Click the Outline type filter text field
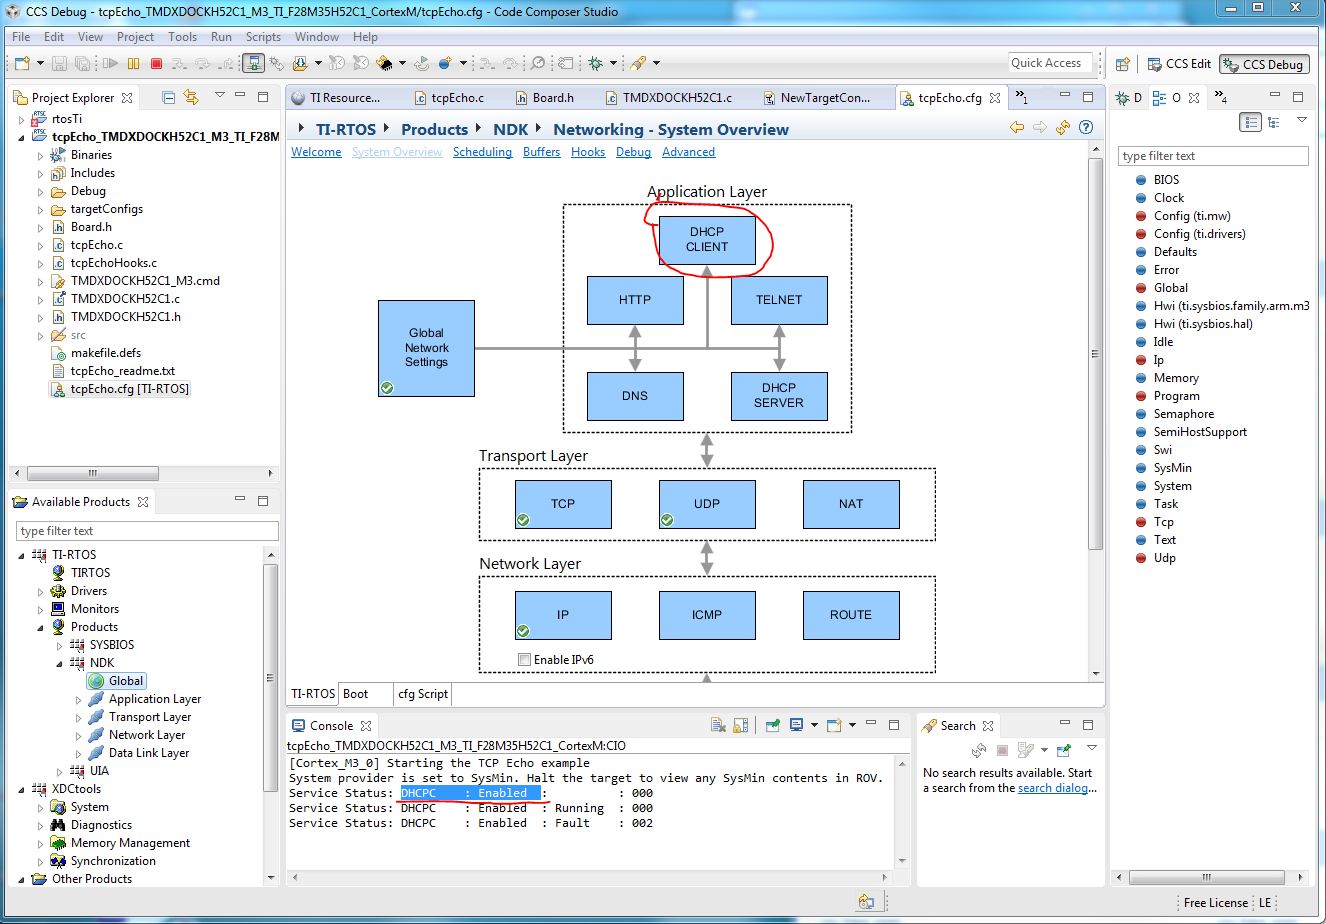The width and height of the screenshot is (1326, 924). pyautogui.click(x=1213, y=156)
